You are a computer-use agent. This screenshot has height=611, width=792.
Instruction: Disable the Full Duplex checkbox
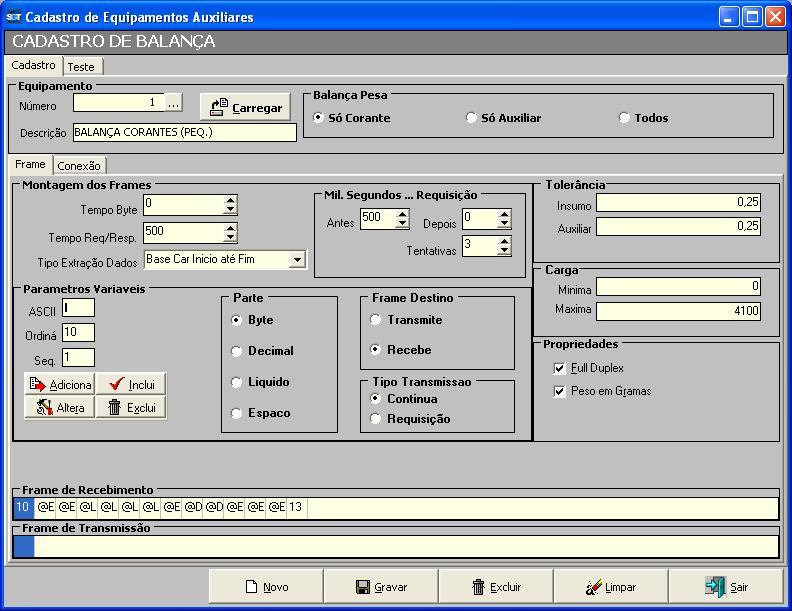[559, 368]
